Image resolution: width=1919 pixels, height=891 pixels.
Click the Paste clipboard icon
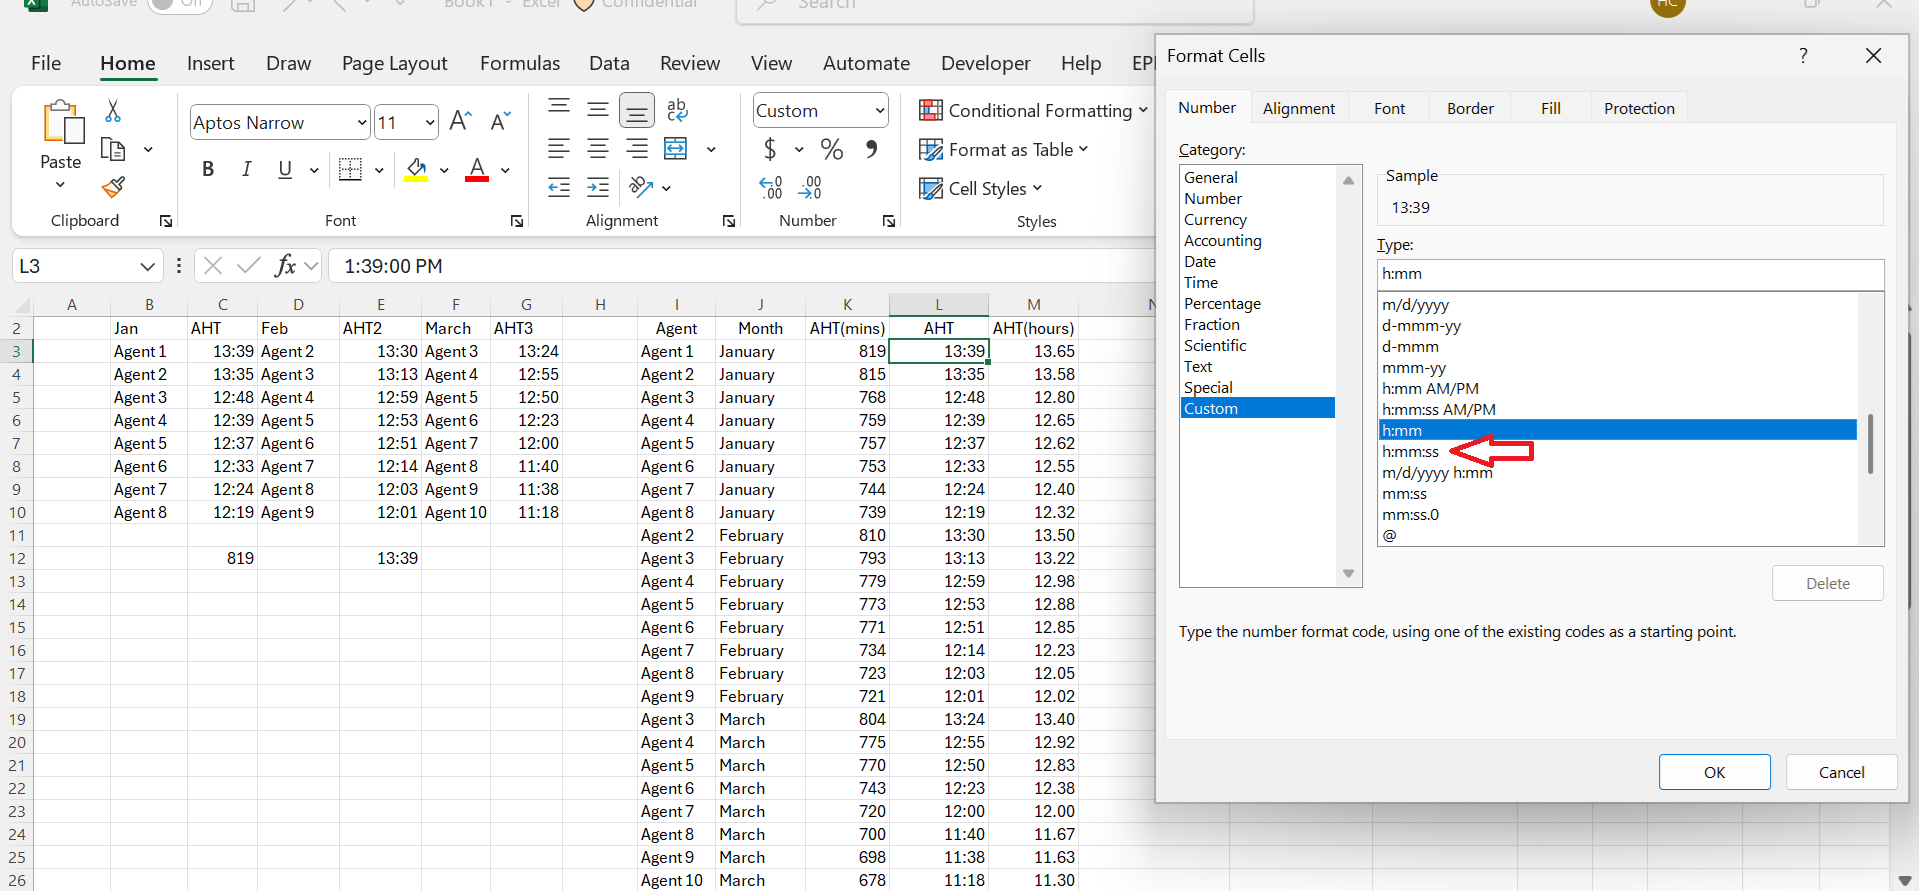point(62,122)
